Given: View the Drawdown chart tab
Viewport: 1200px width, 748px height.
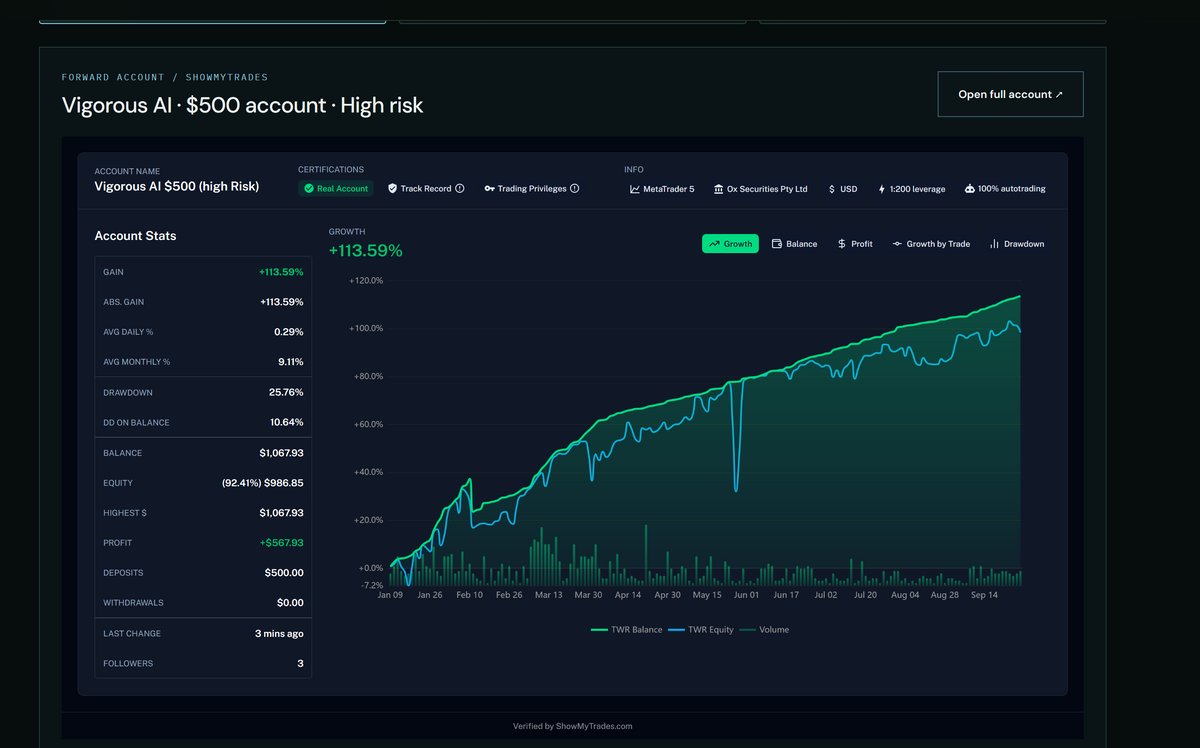Looking at the screenshot, I should pyautogui.click(x=1016, y=244).
